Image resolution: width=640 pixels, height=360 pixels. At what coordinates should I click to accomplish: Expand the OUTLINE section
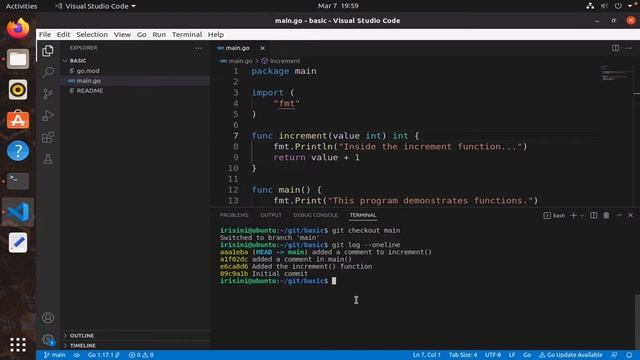click(x=136, y=336)
